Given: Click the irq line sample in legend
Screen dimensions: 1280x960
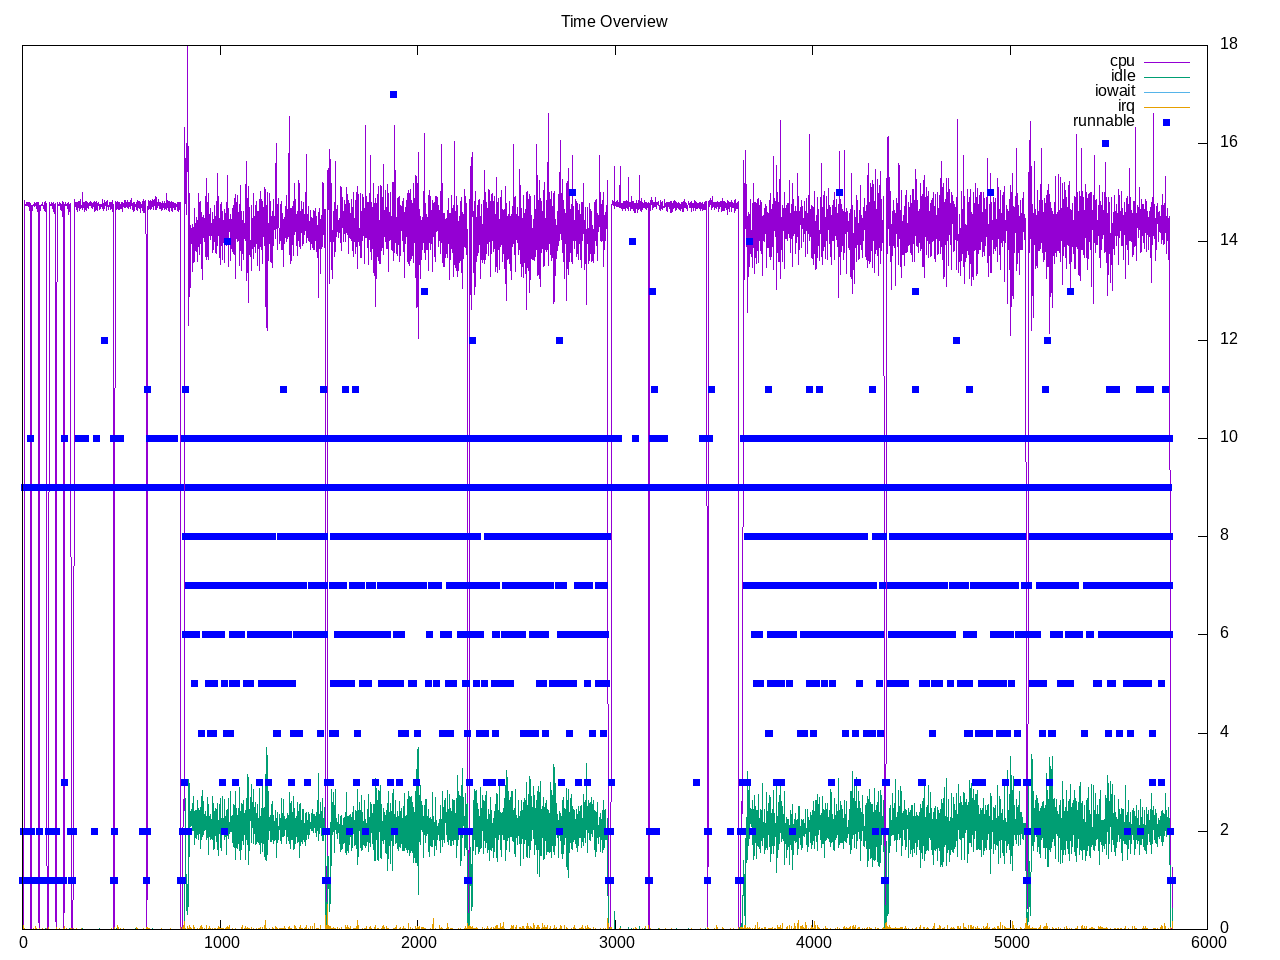Looking at the screenshot, I should click(x=1166, y=107).
